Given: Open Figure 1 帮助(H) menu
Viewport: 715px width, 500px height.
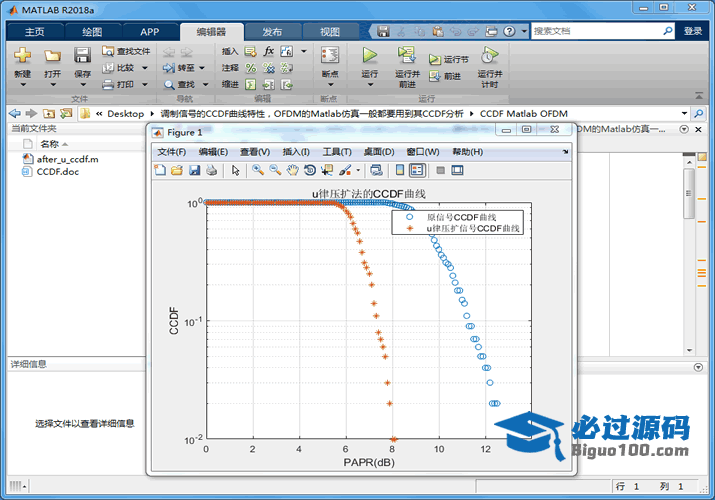Looking at the screenshot, I should coord(467,152).
